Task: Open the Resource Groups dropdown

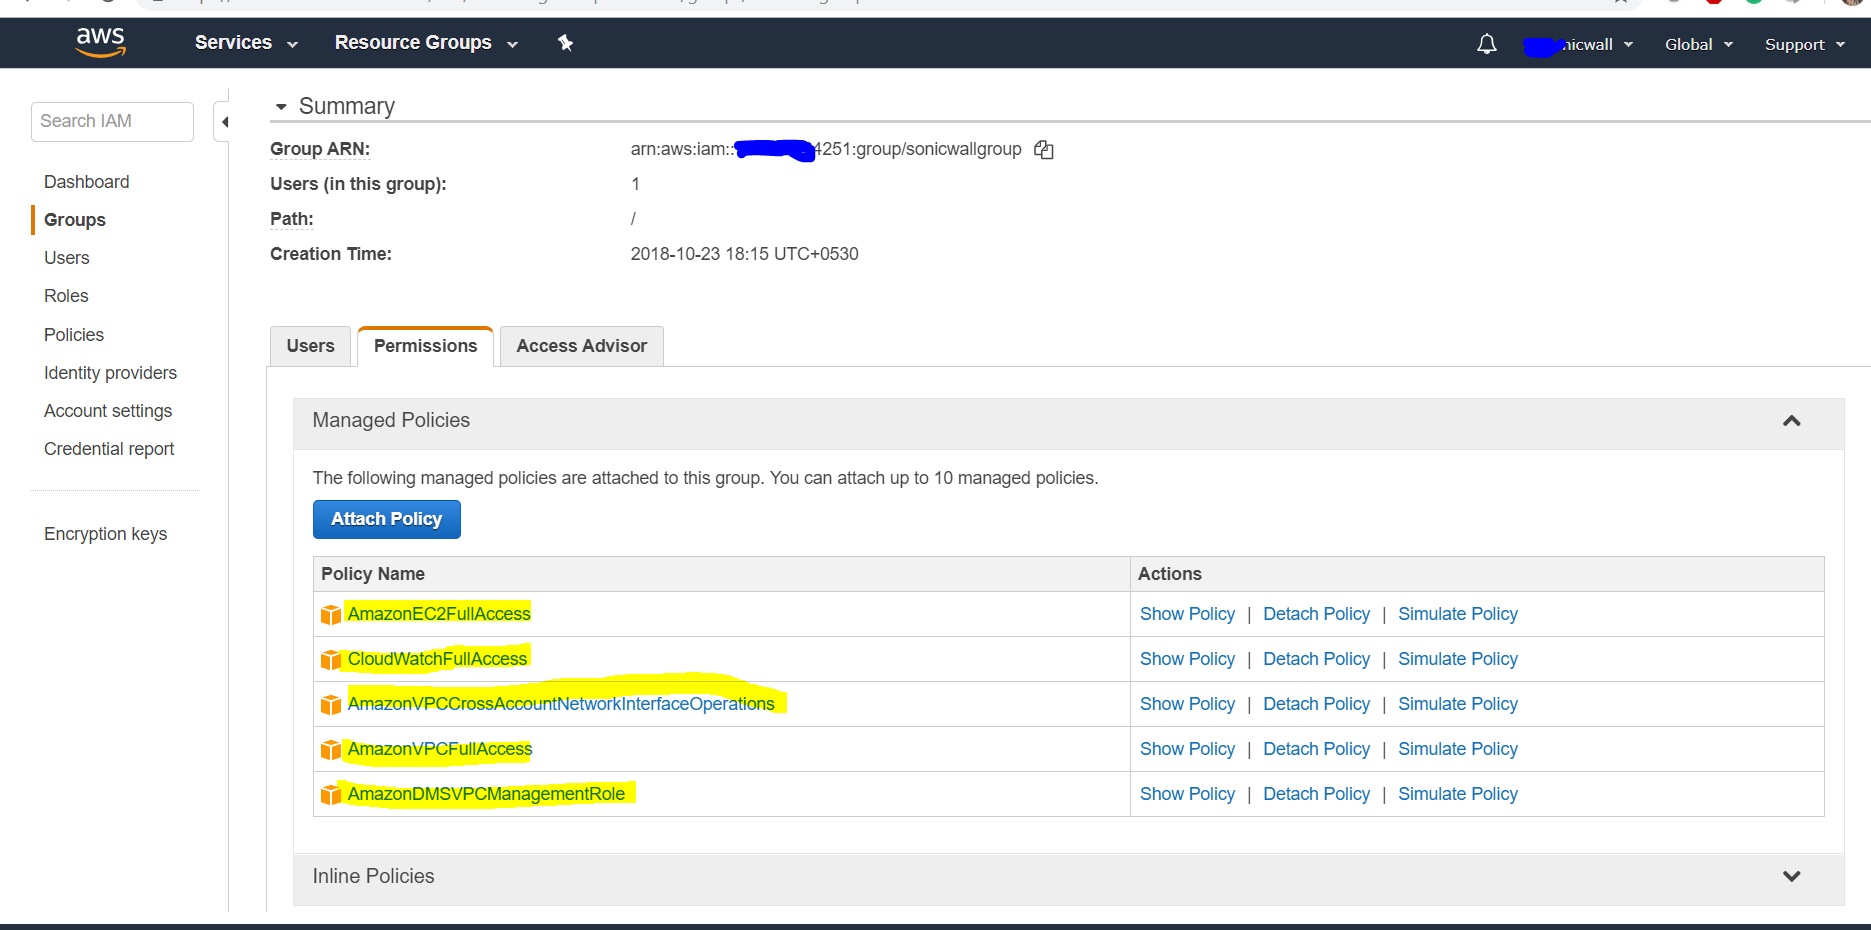Action: coord(426,43)
